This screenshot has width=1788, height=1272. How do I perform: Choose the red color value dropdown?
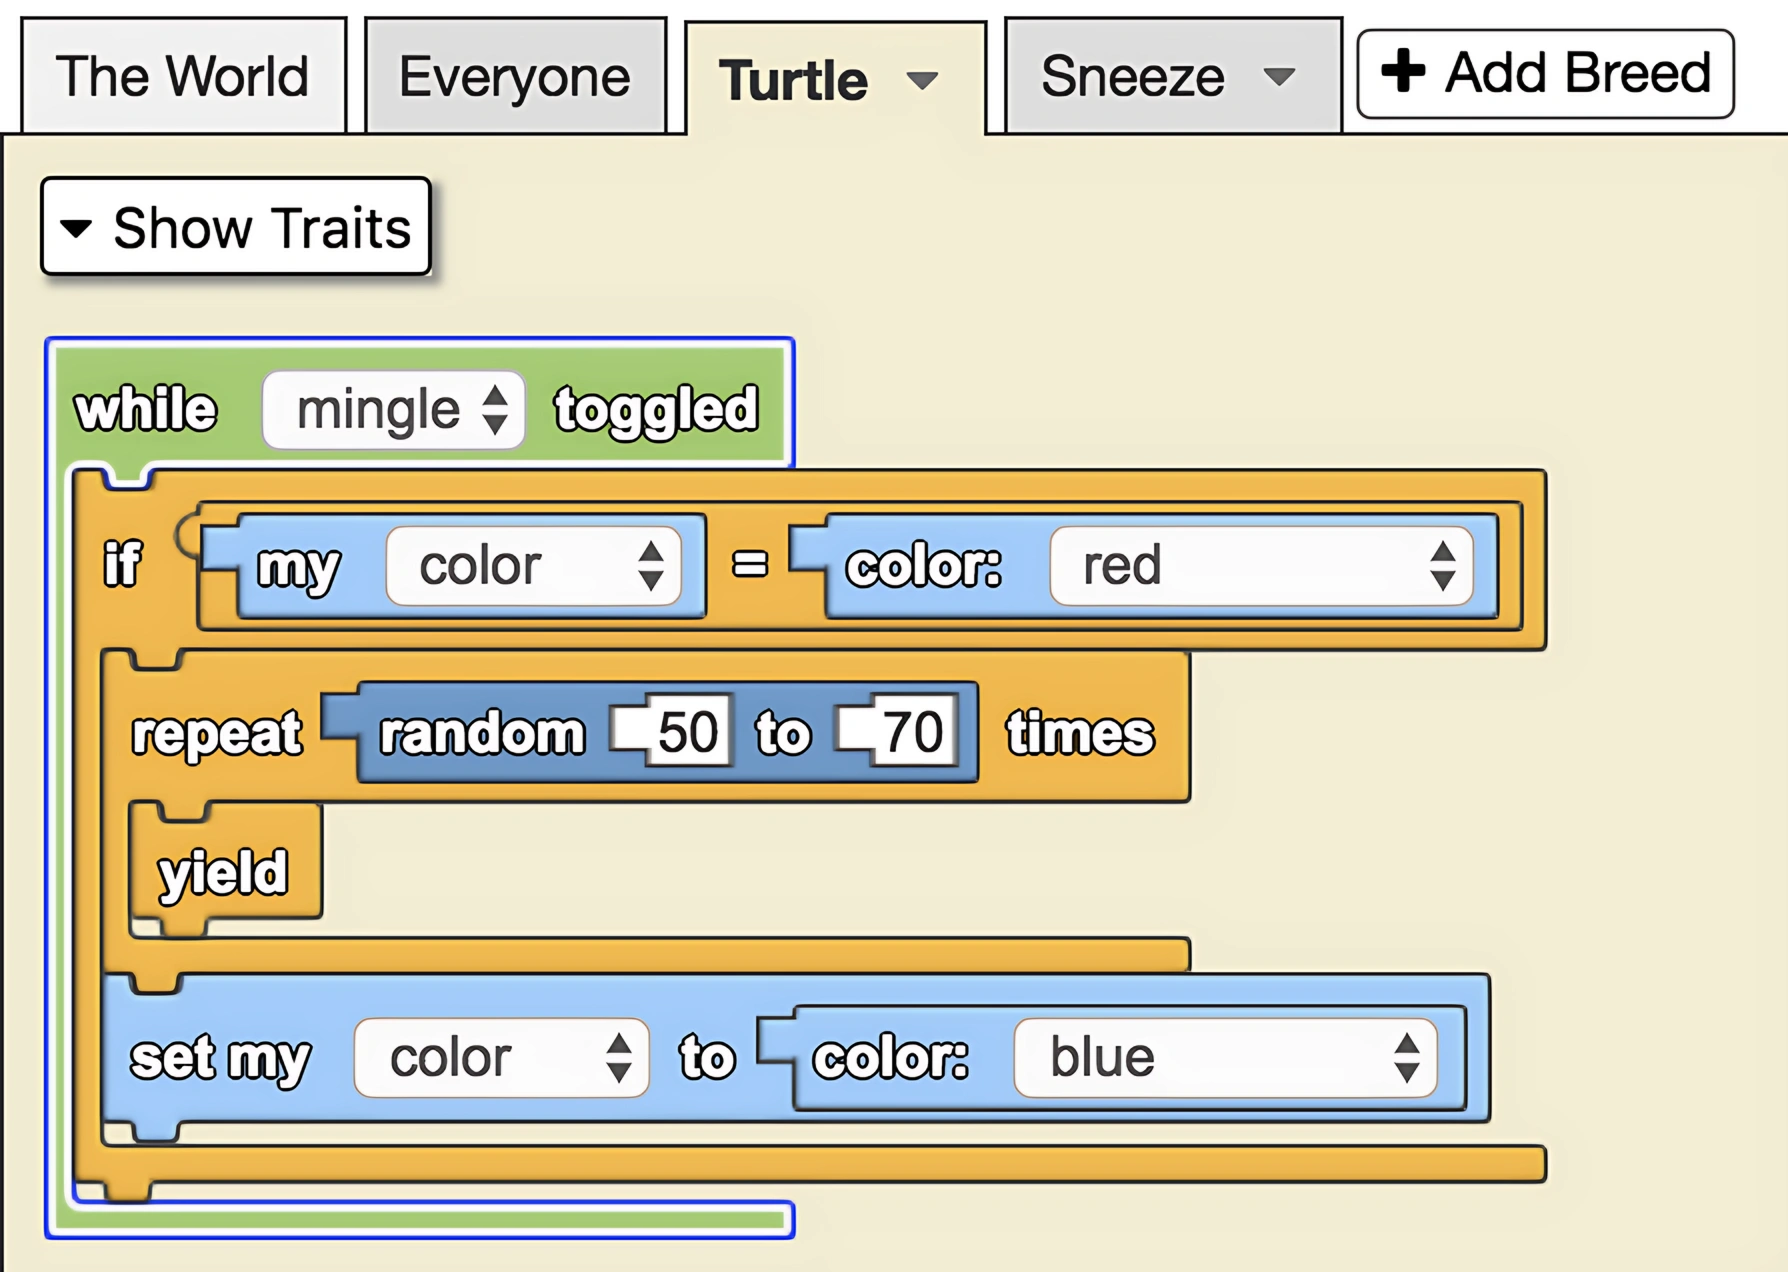tap(1261, 566)
